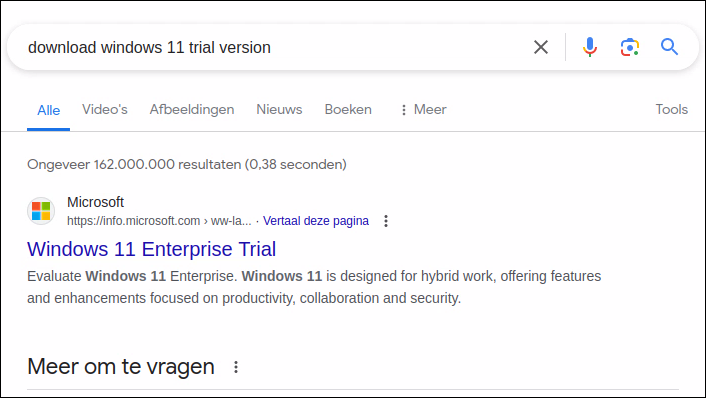Clear the search query with the X icon

click(x=541, y=47)
